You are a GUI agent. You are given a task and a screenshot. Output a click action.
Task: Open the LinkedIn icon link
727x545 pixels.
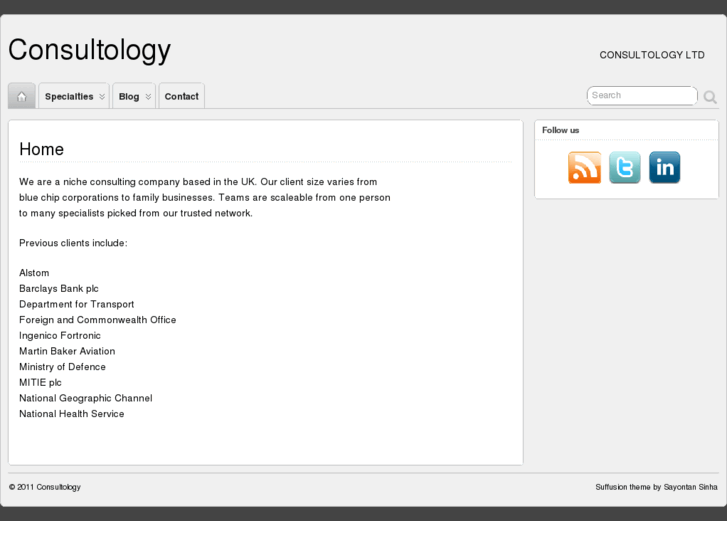[x=664, y=167]
